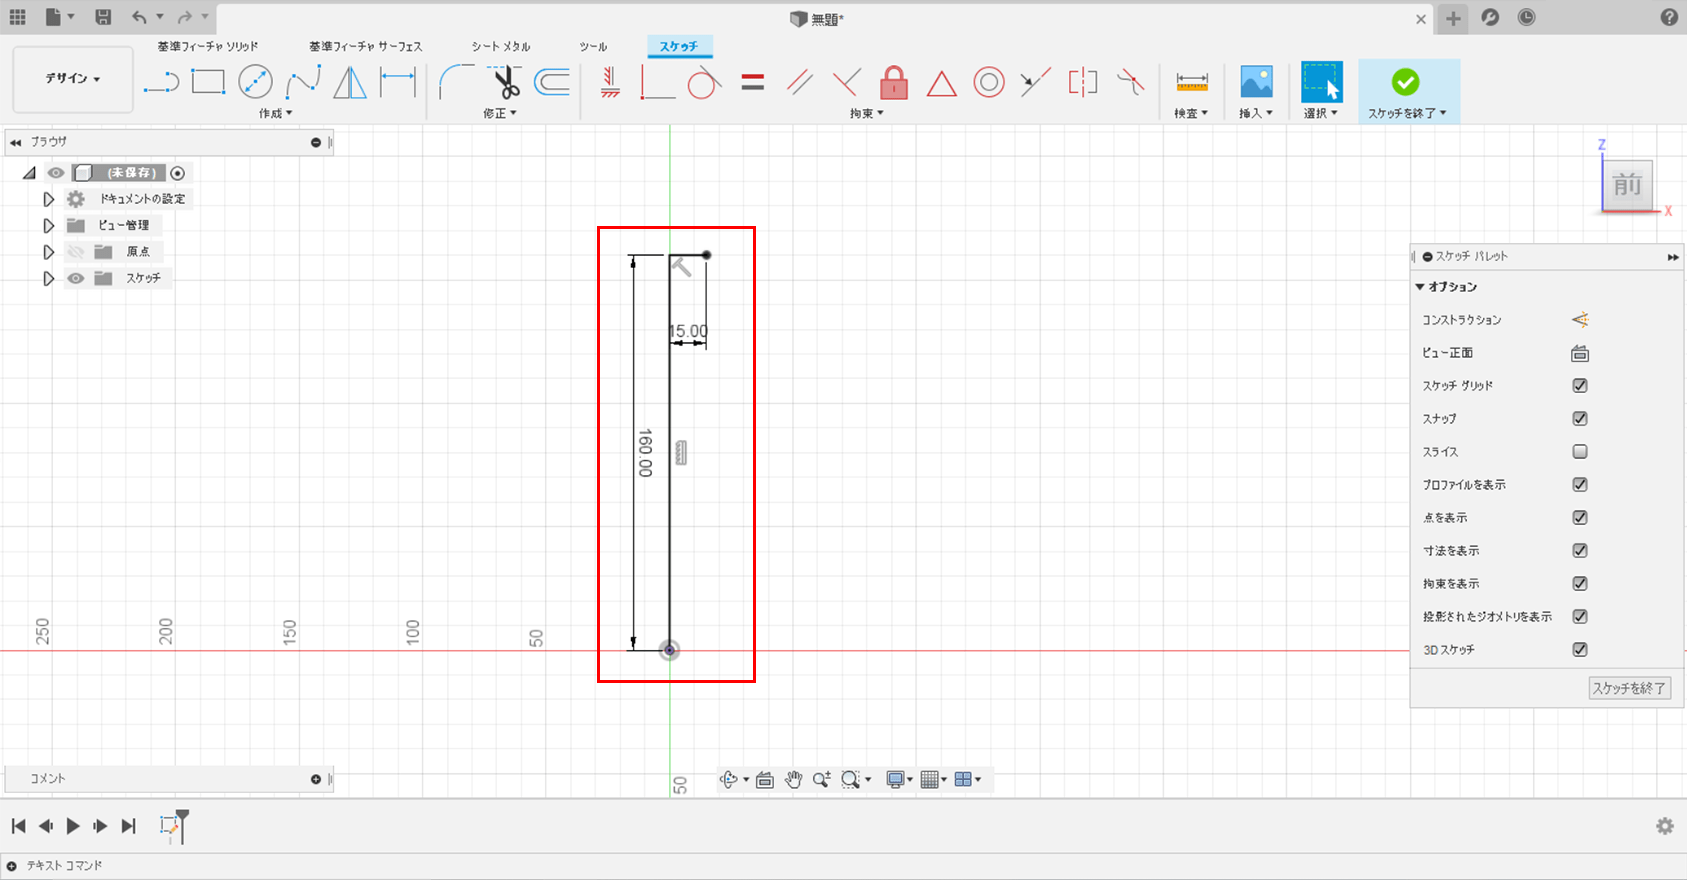Image resolution: width=1687 pixels, height=880 pixels.
Task: Select the Line tool in the sketch toolbar
Action: click(161, 82)
